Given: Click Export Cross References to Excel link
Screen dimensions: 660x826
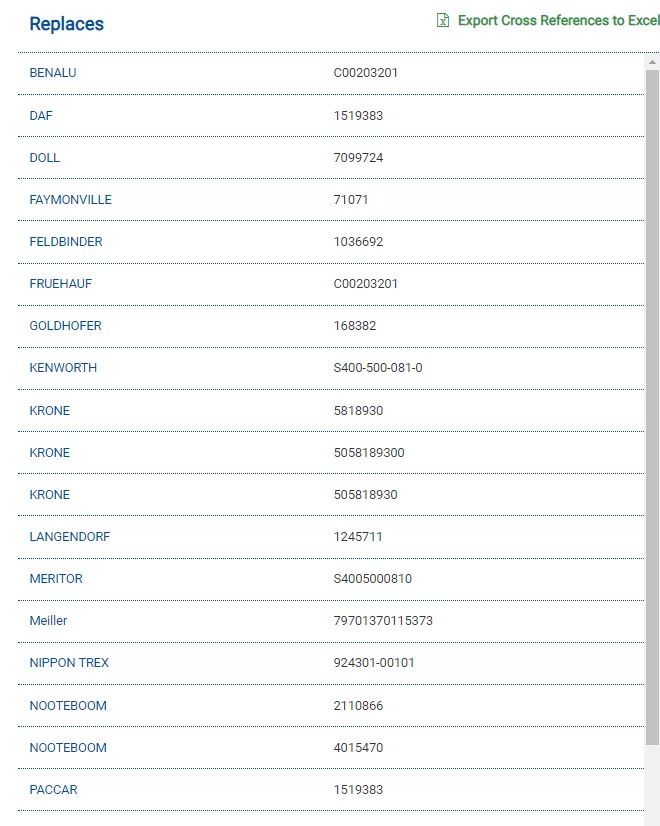Looking at the screenshot, I should pyautogui.click(x=557, y=21).
